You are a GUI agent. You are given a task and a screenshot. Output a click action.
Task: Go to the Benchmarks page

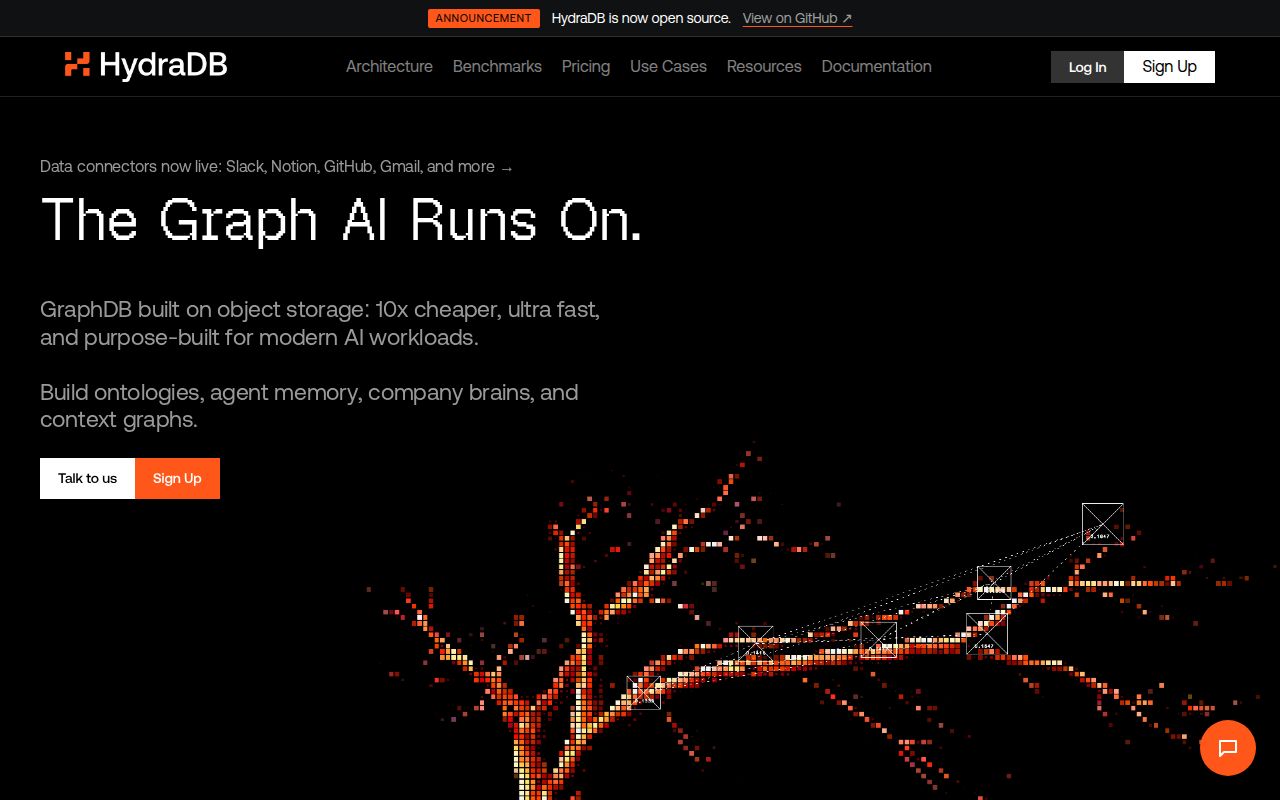coord(497,66)
